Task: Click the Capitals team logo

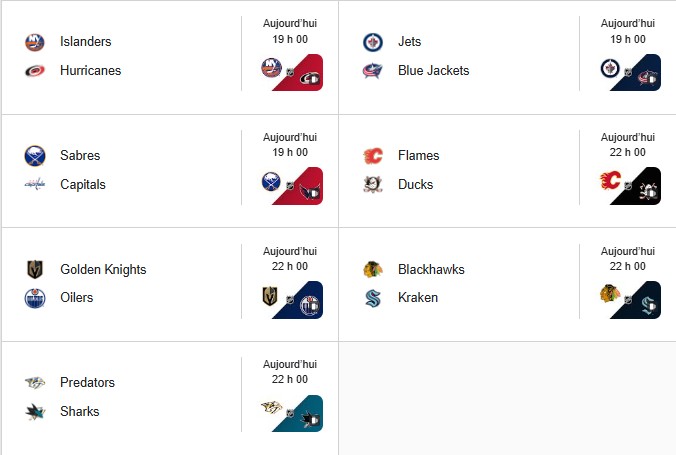Action: (35, 185)
